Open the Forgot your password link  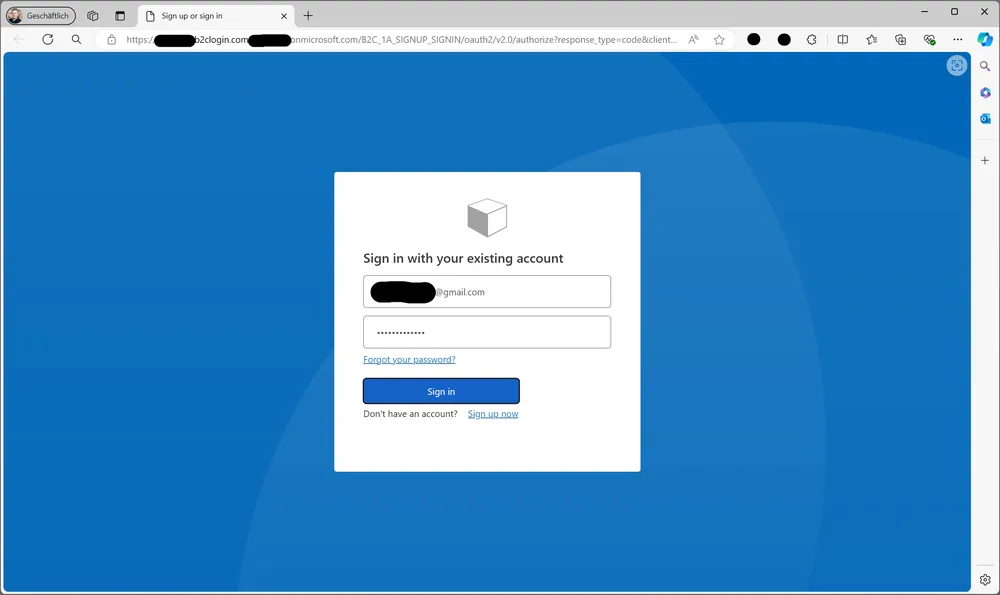tap(409, 359)
